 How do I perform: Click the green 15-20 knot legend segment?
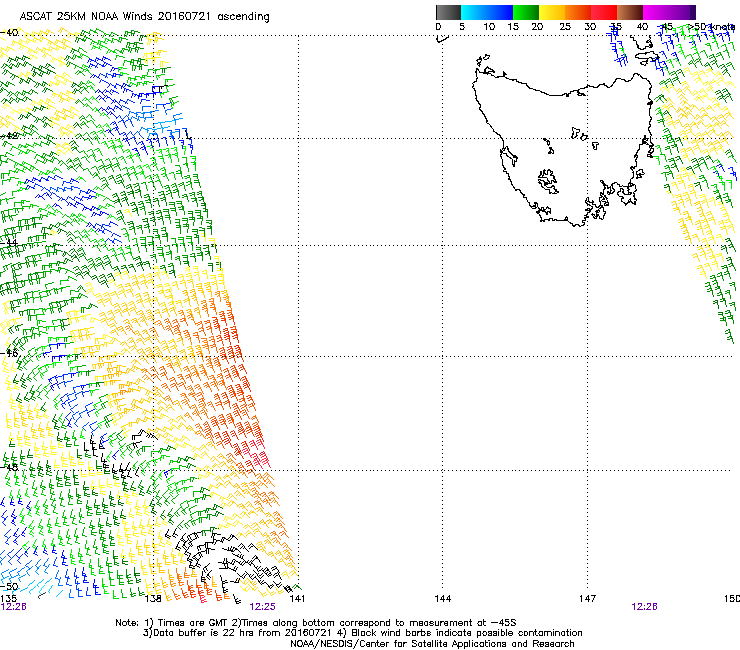pos(526,12)
